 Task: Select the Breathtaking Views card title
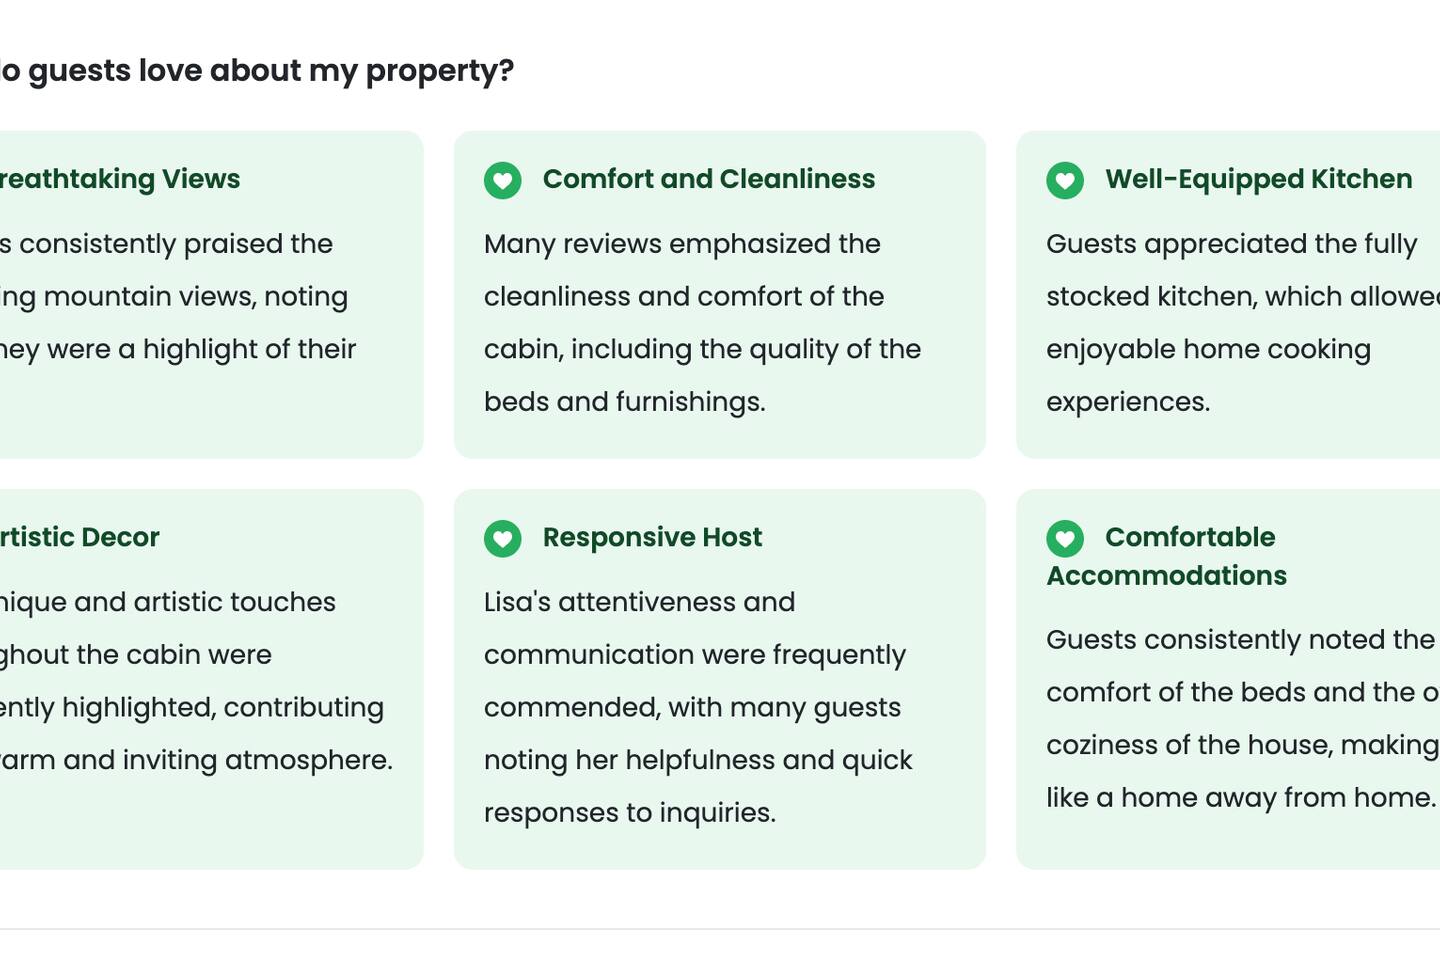[120, 179]
